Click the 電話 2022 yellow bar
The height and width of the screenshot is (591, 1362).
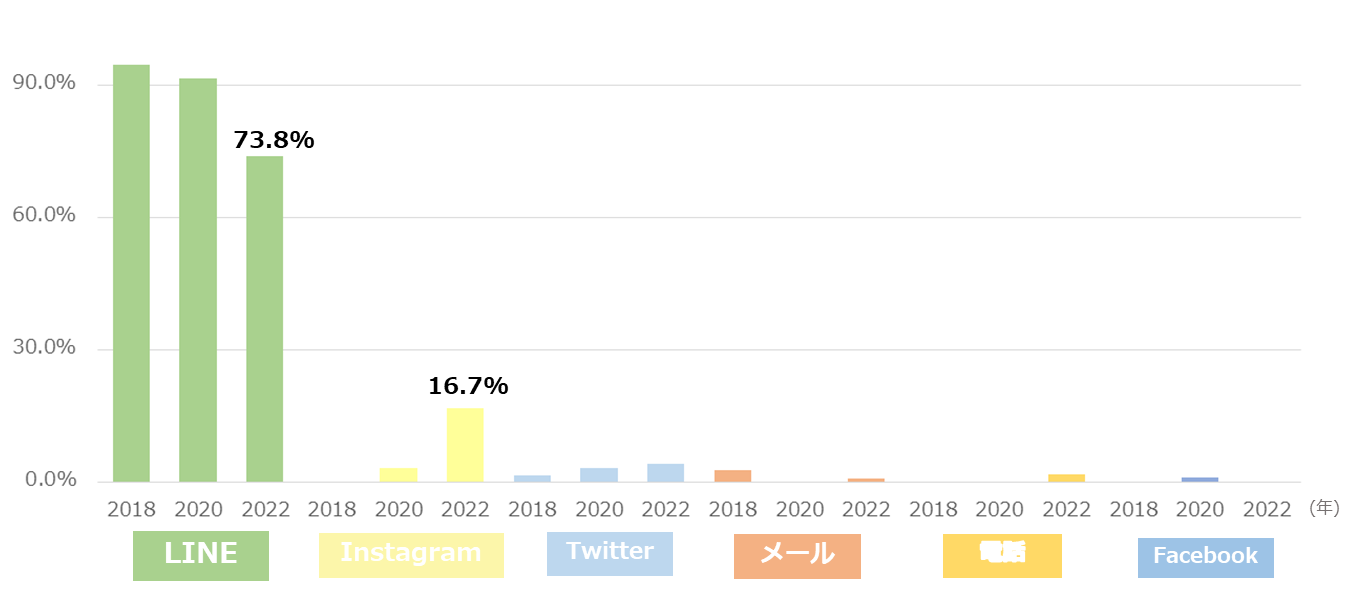click(x=1066, y=478)
